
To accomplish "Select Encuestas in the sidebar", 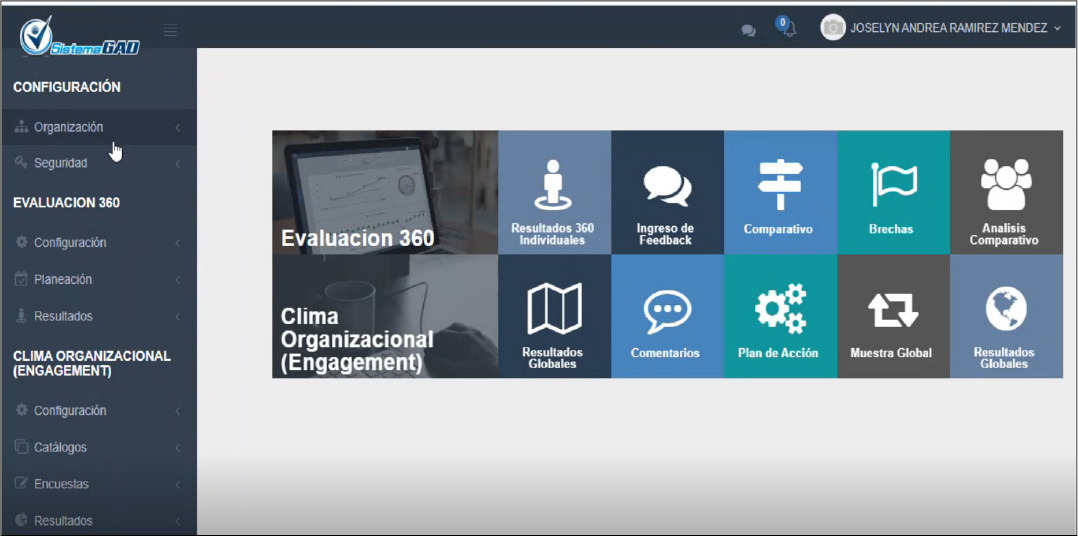I will tap(61, 484).
